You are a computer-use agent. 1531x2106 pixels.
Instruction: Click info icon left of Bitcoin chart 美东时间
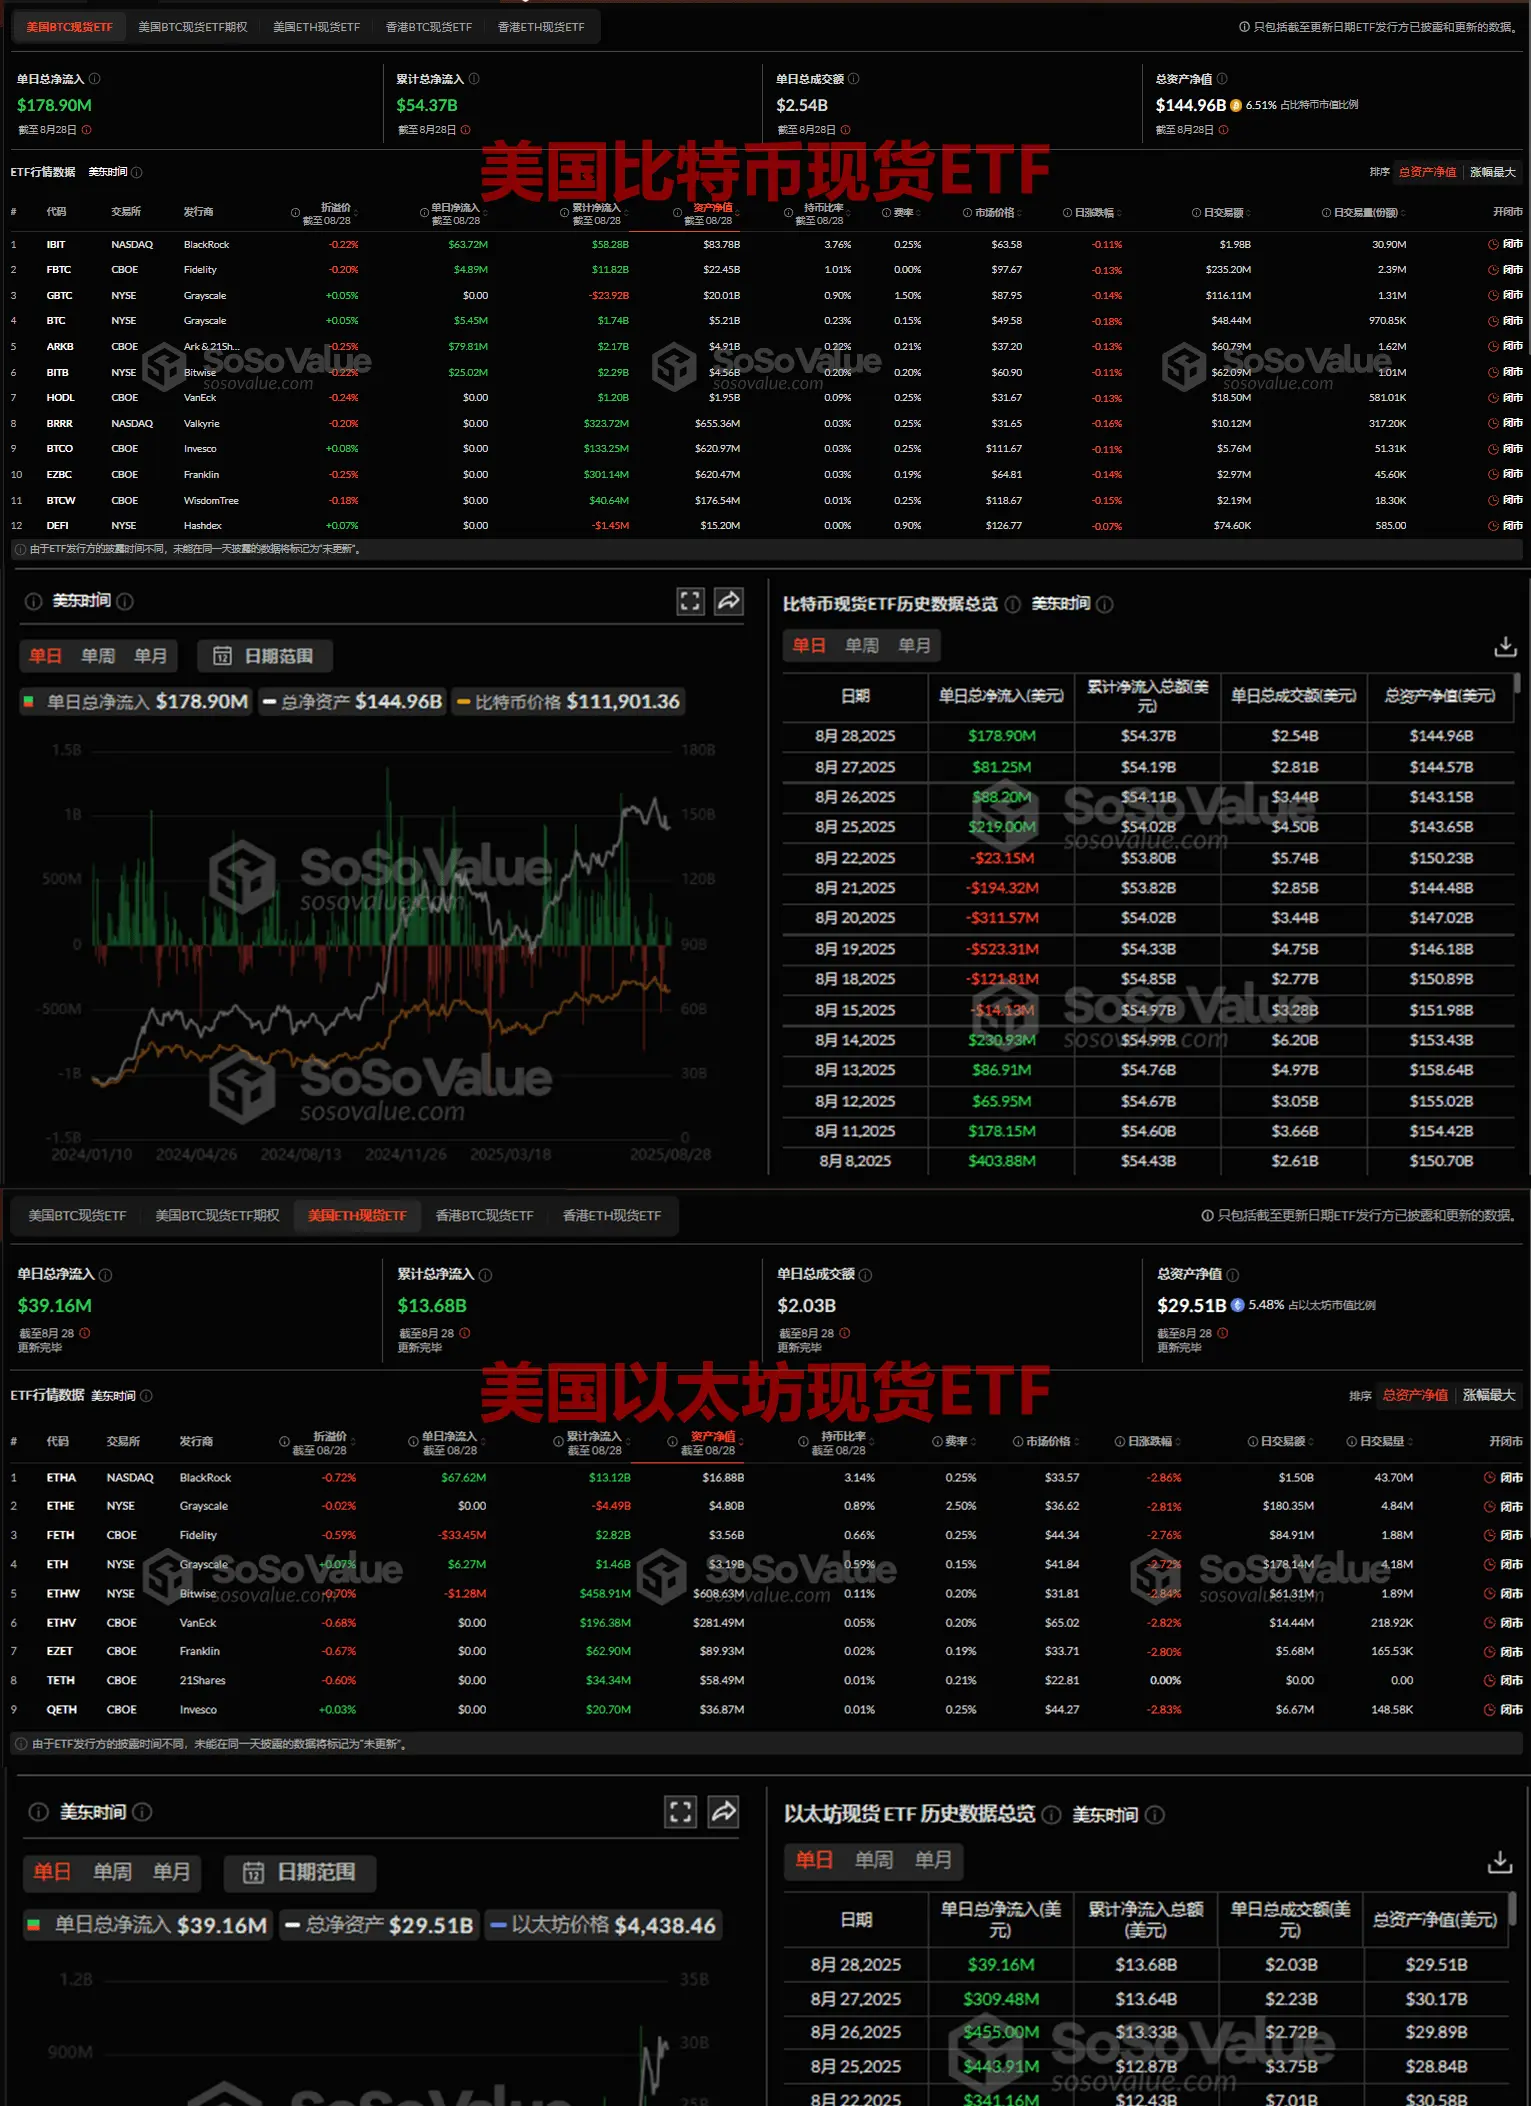click(x=33, y=601)
